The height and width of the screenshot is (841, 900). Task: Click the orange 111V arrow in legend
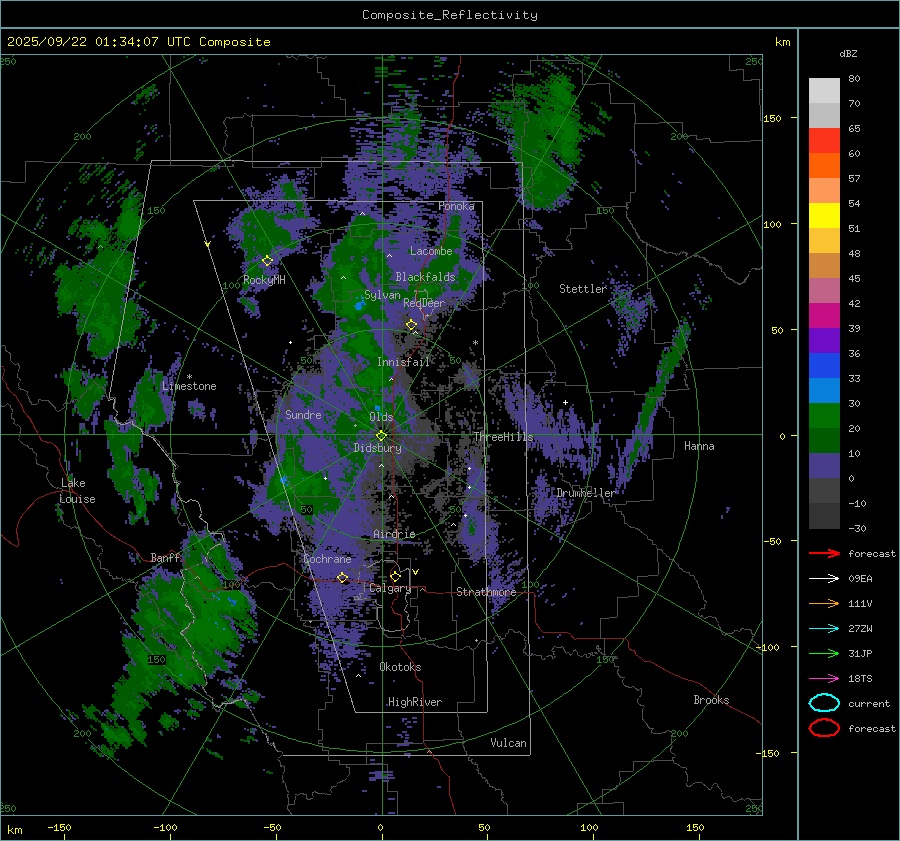point(823,603)
